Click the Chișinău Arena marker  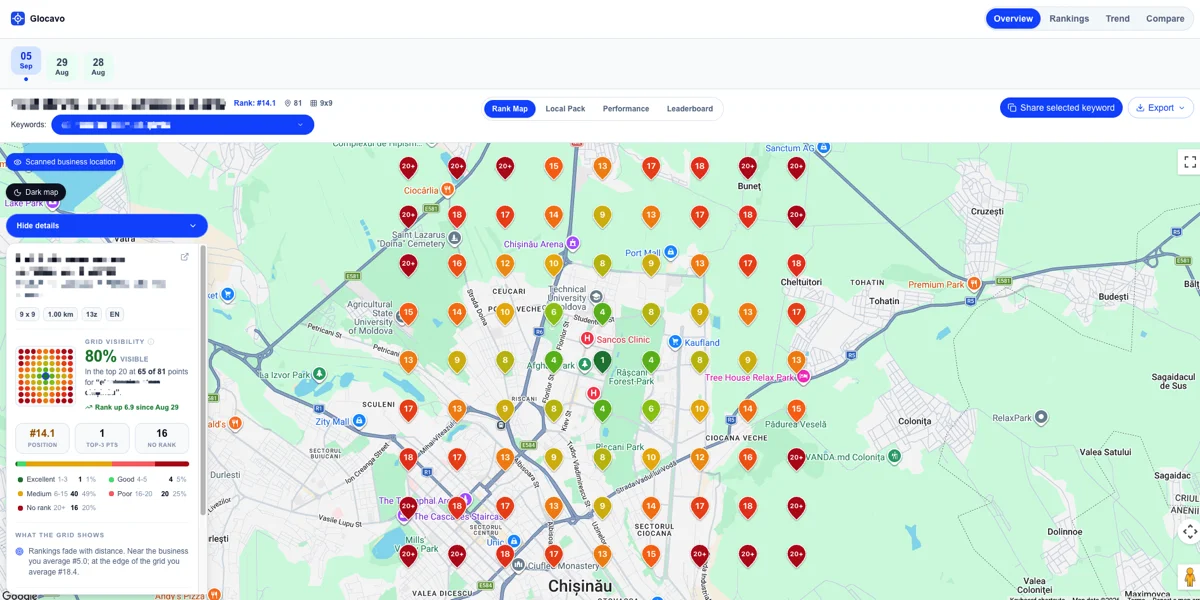click(x=573, y=243)
